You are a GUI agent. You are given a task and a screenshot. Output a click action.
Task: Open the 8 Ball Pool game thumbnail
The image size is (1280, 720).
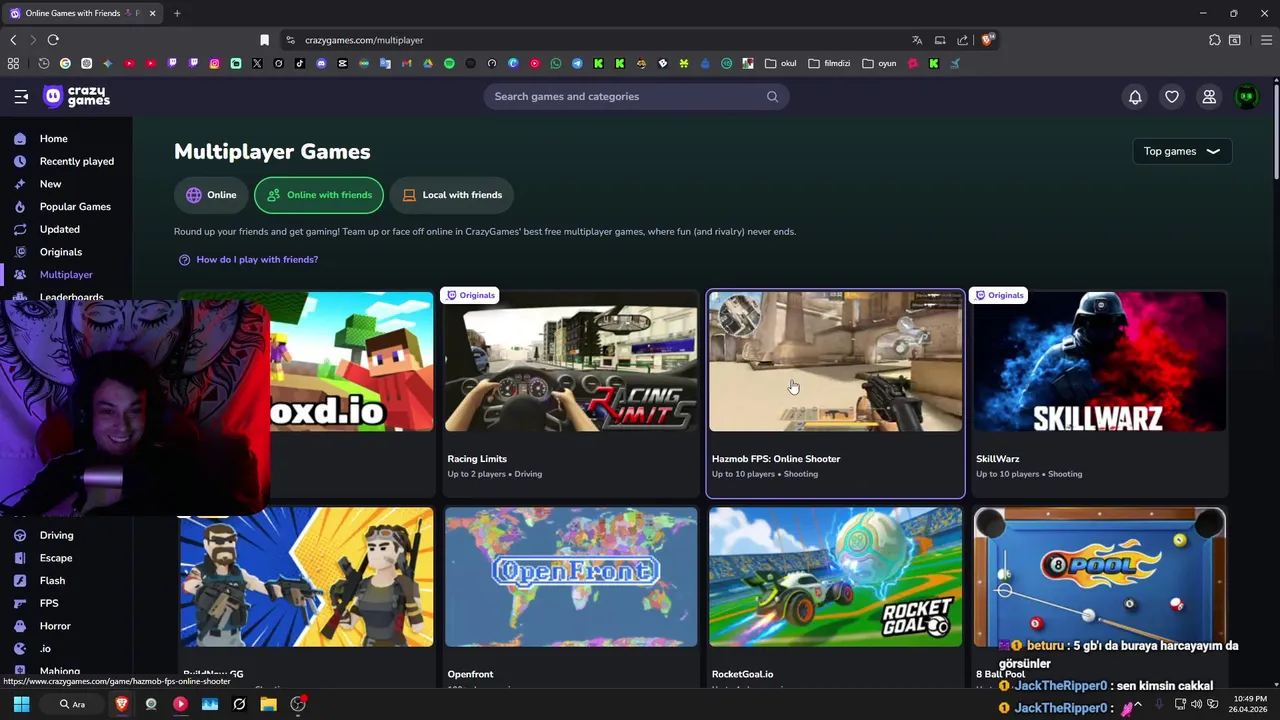(1100, 577)
